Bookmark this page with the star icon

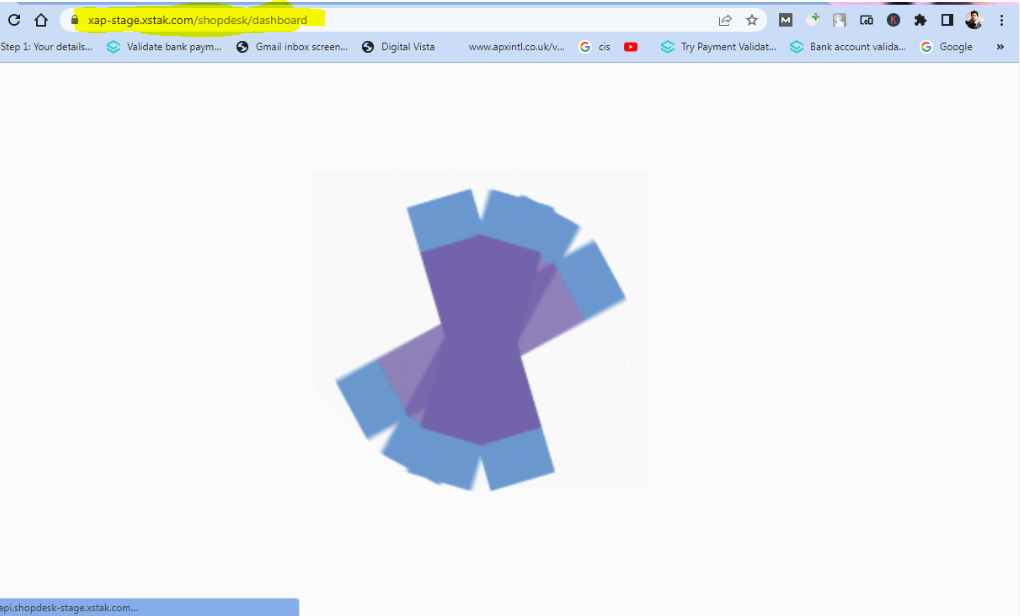(x=752, y=20)
